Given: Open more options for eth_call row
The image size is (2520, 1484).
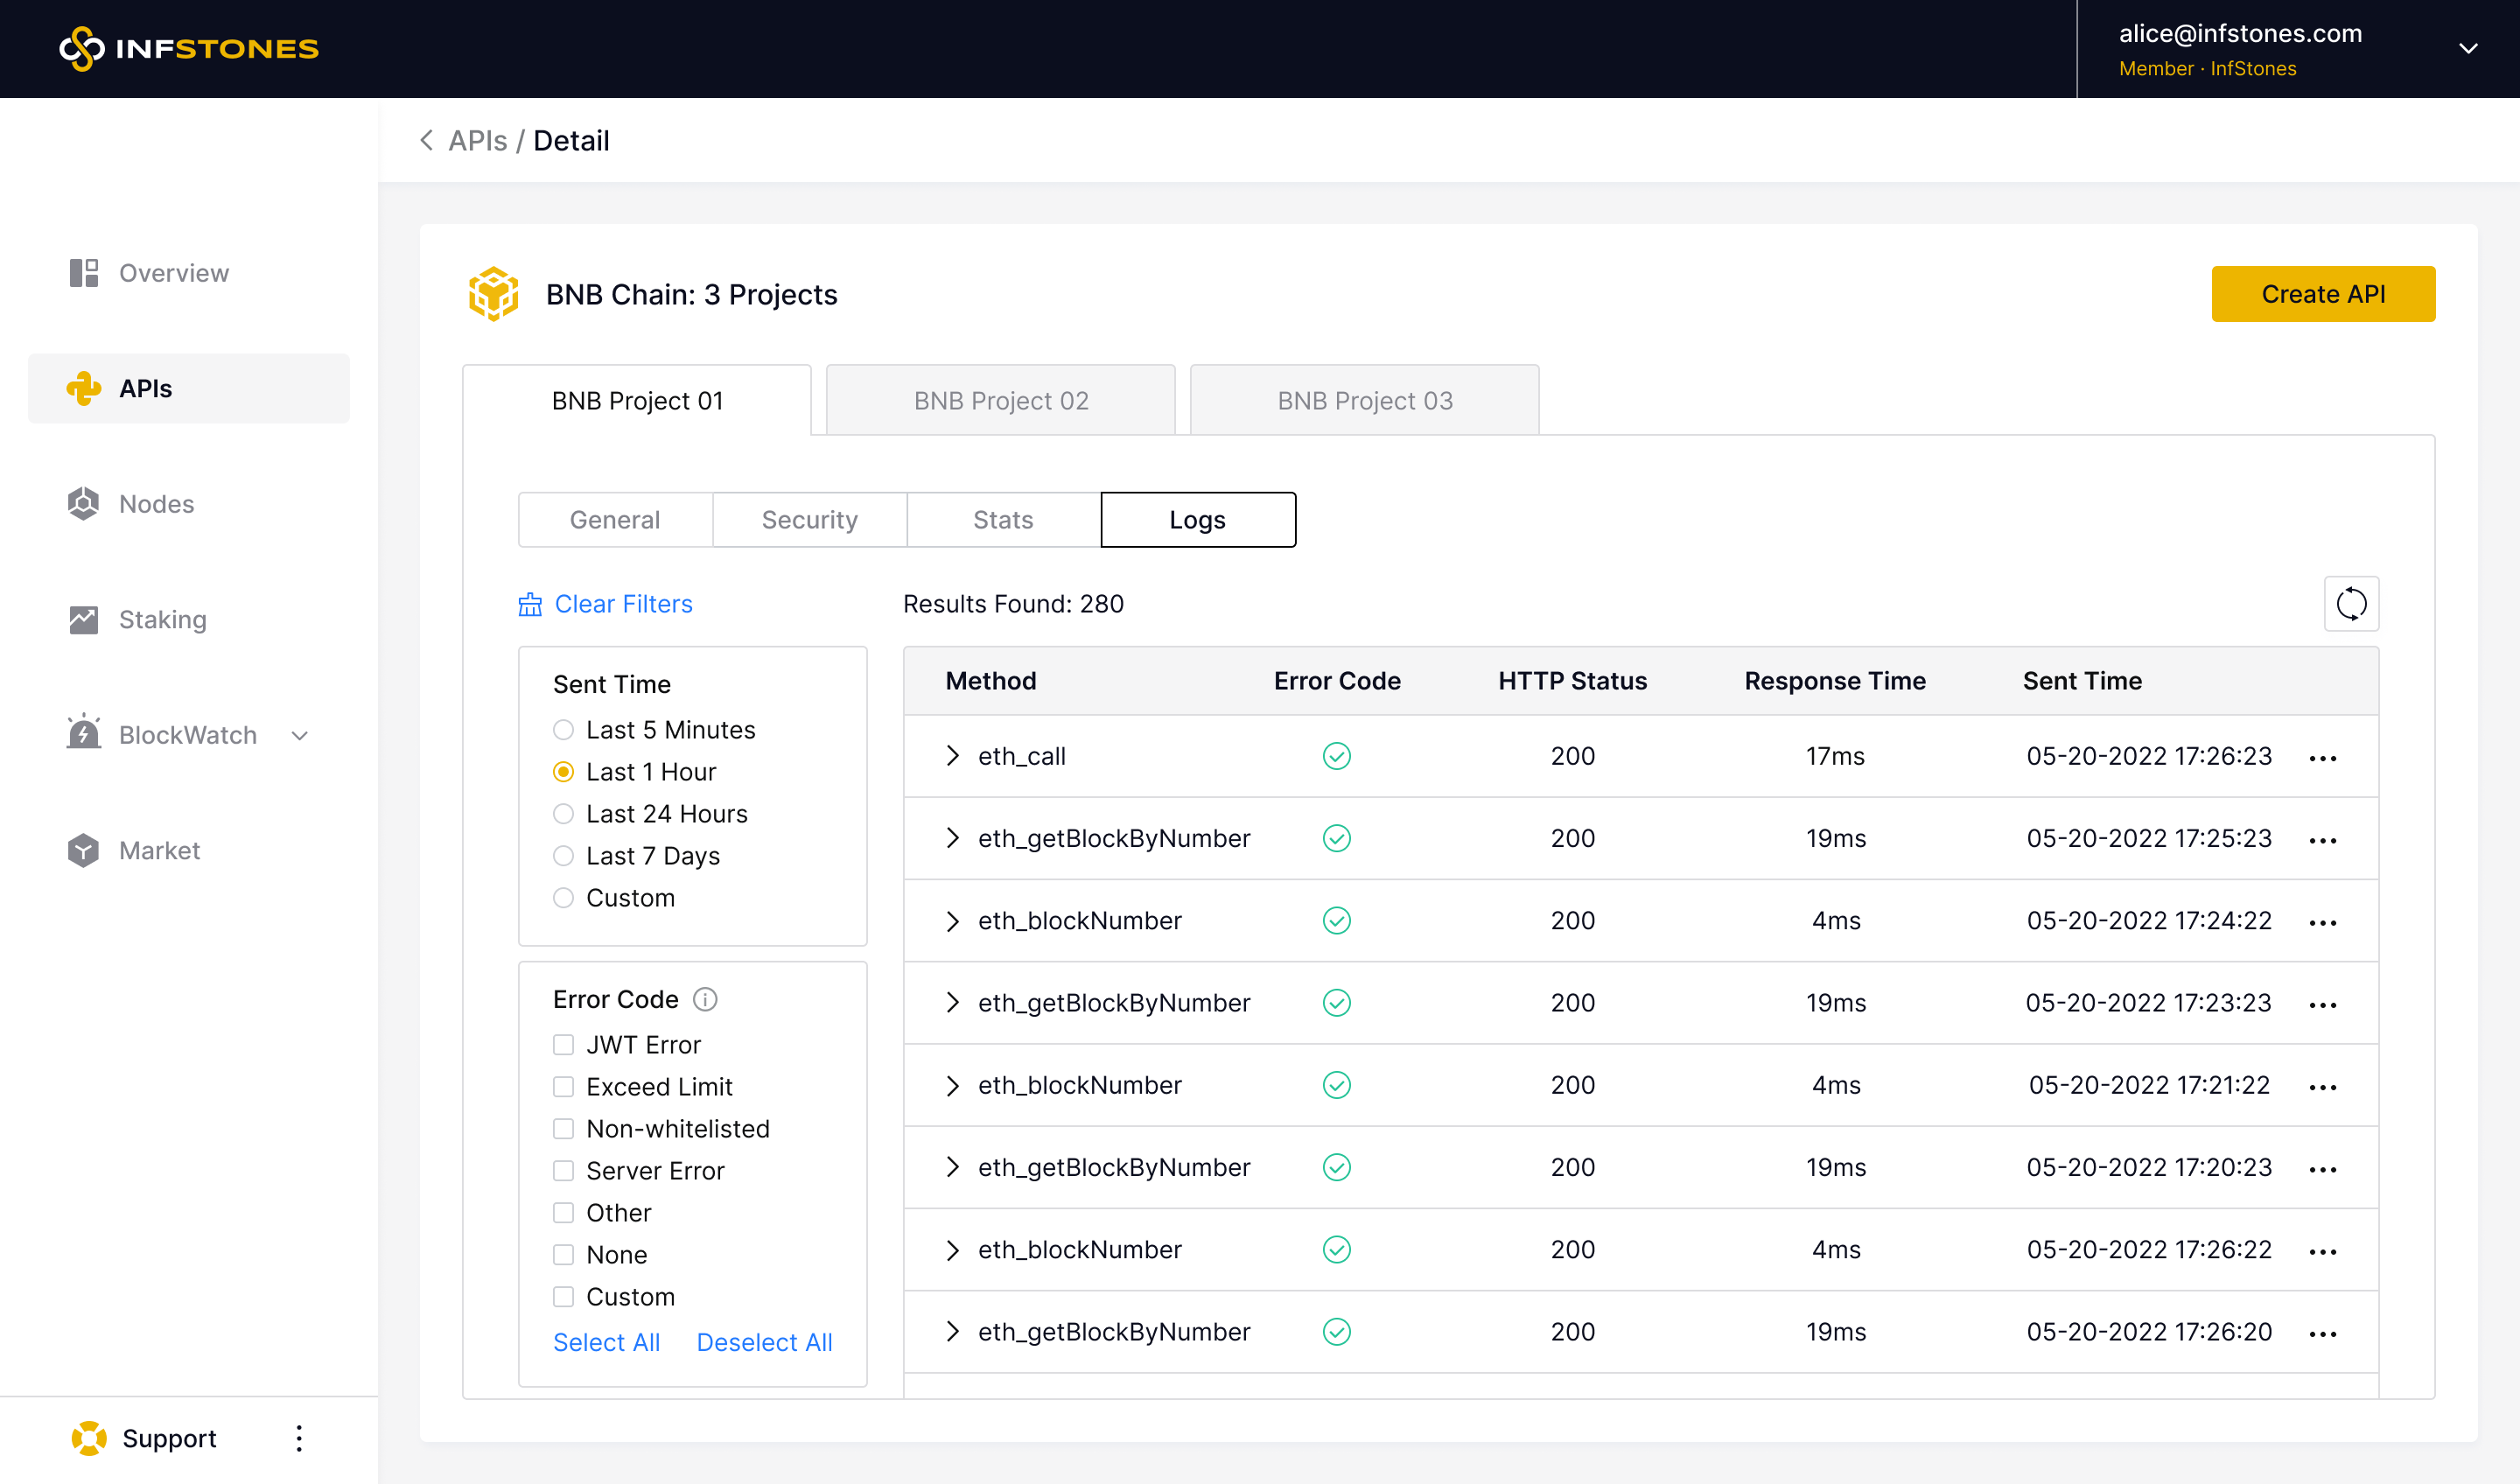Looking at the screenshot, I should 2322,758.
